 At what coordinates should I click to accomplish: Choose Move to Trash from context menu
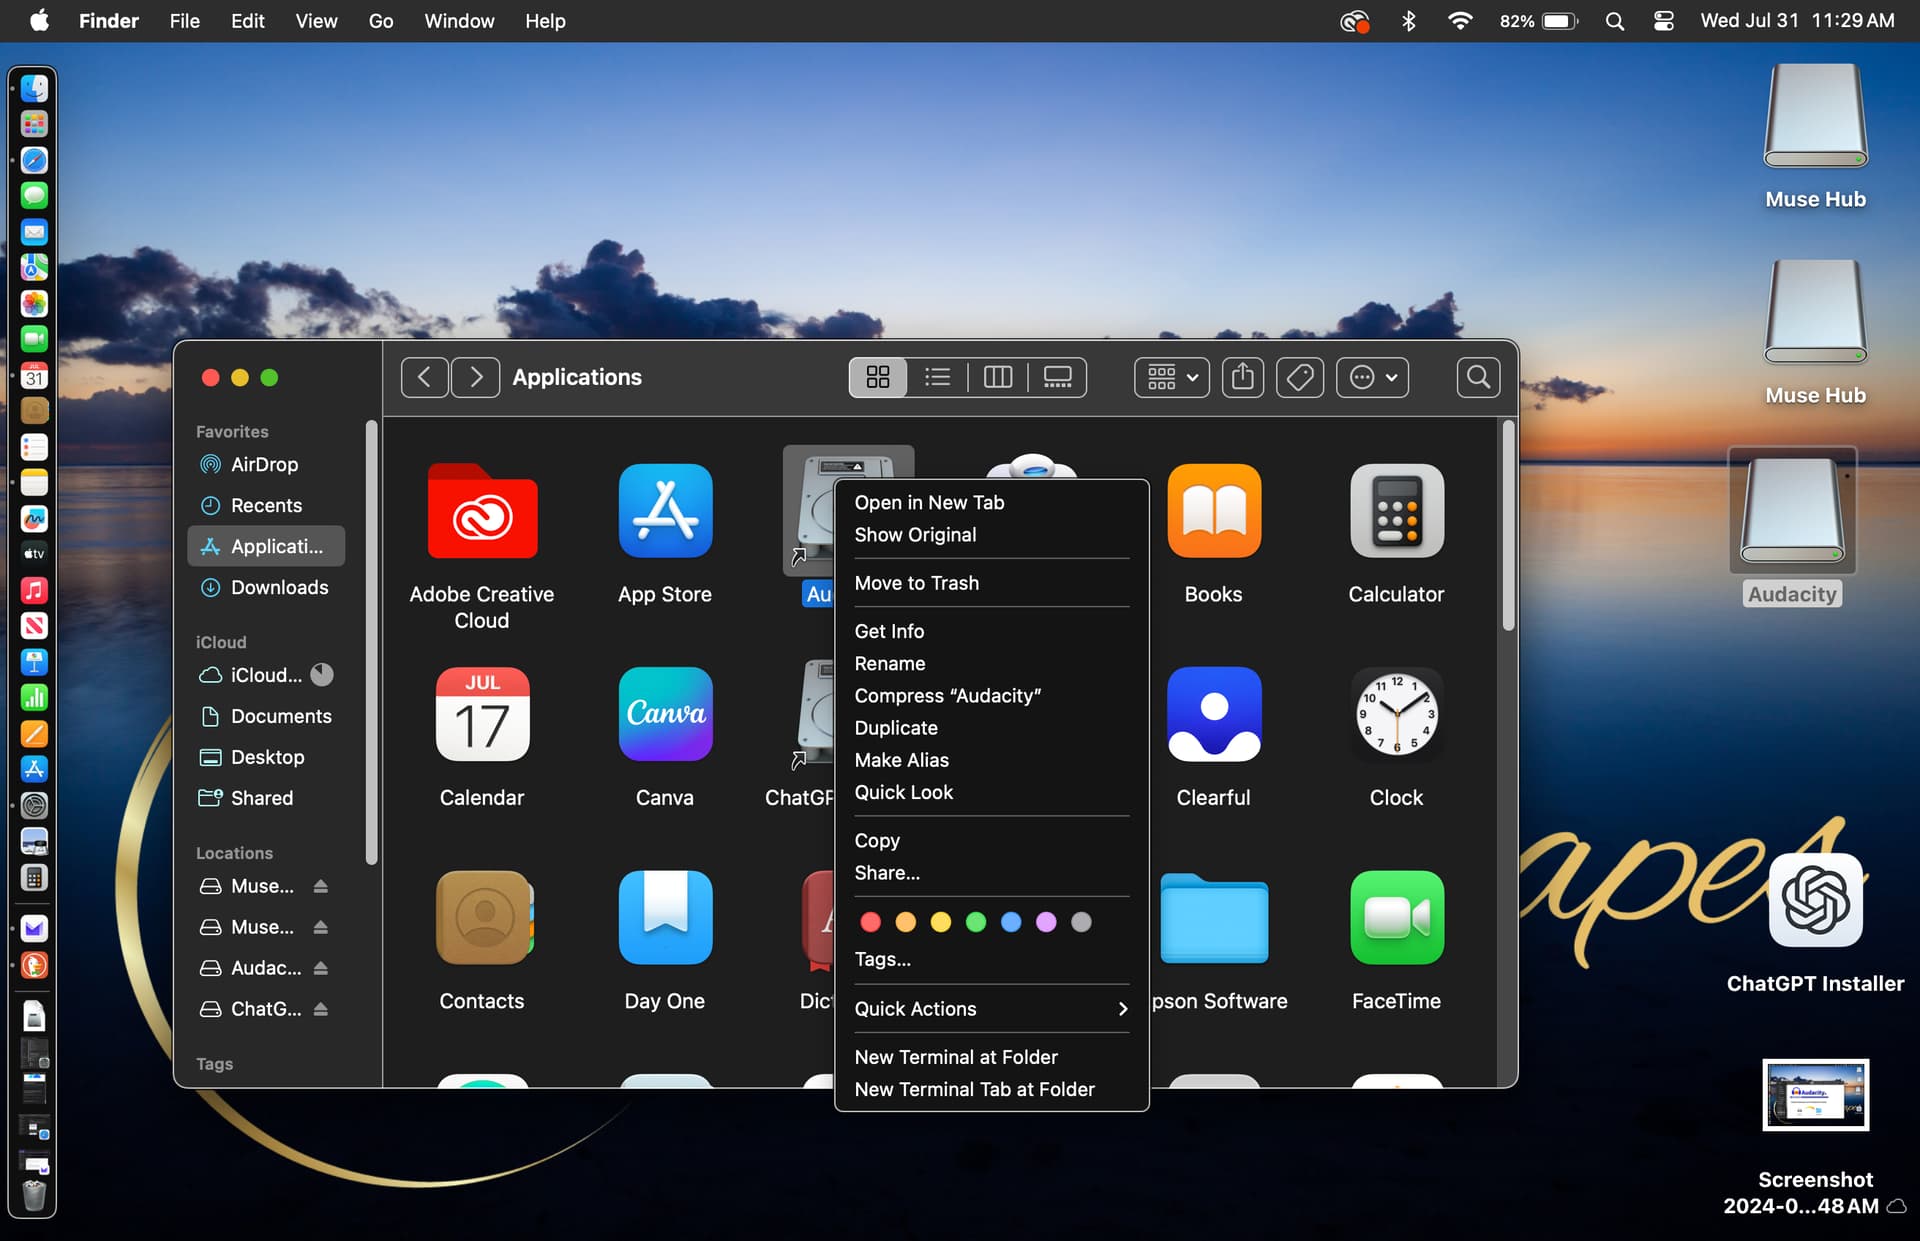point(916,583)
